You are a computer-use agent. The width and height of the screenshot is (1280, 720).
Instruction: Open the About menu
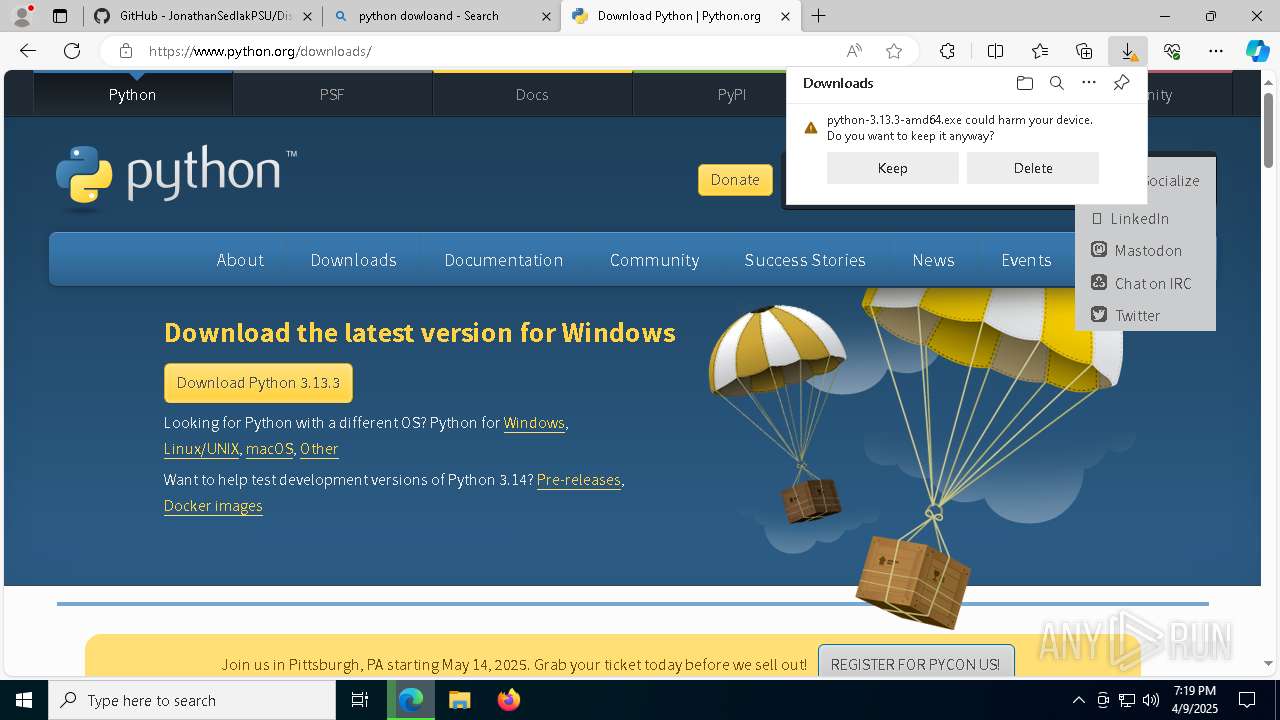[240, 260]
